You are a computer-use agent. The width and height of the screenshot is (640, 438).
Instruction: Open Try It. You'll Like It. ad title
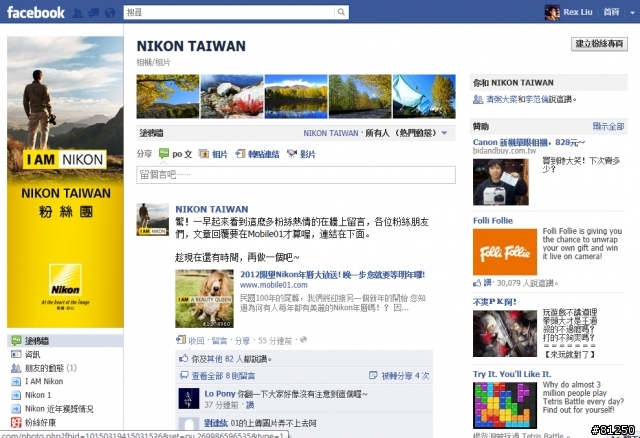coord(512,374)
